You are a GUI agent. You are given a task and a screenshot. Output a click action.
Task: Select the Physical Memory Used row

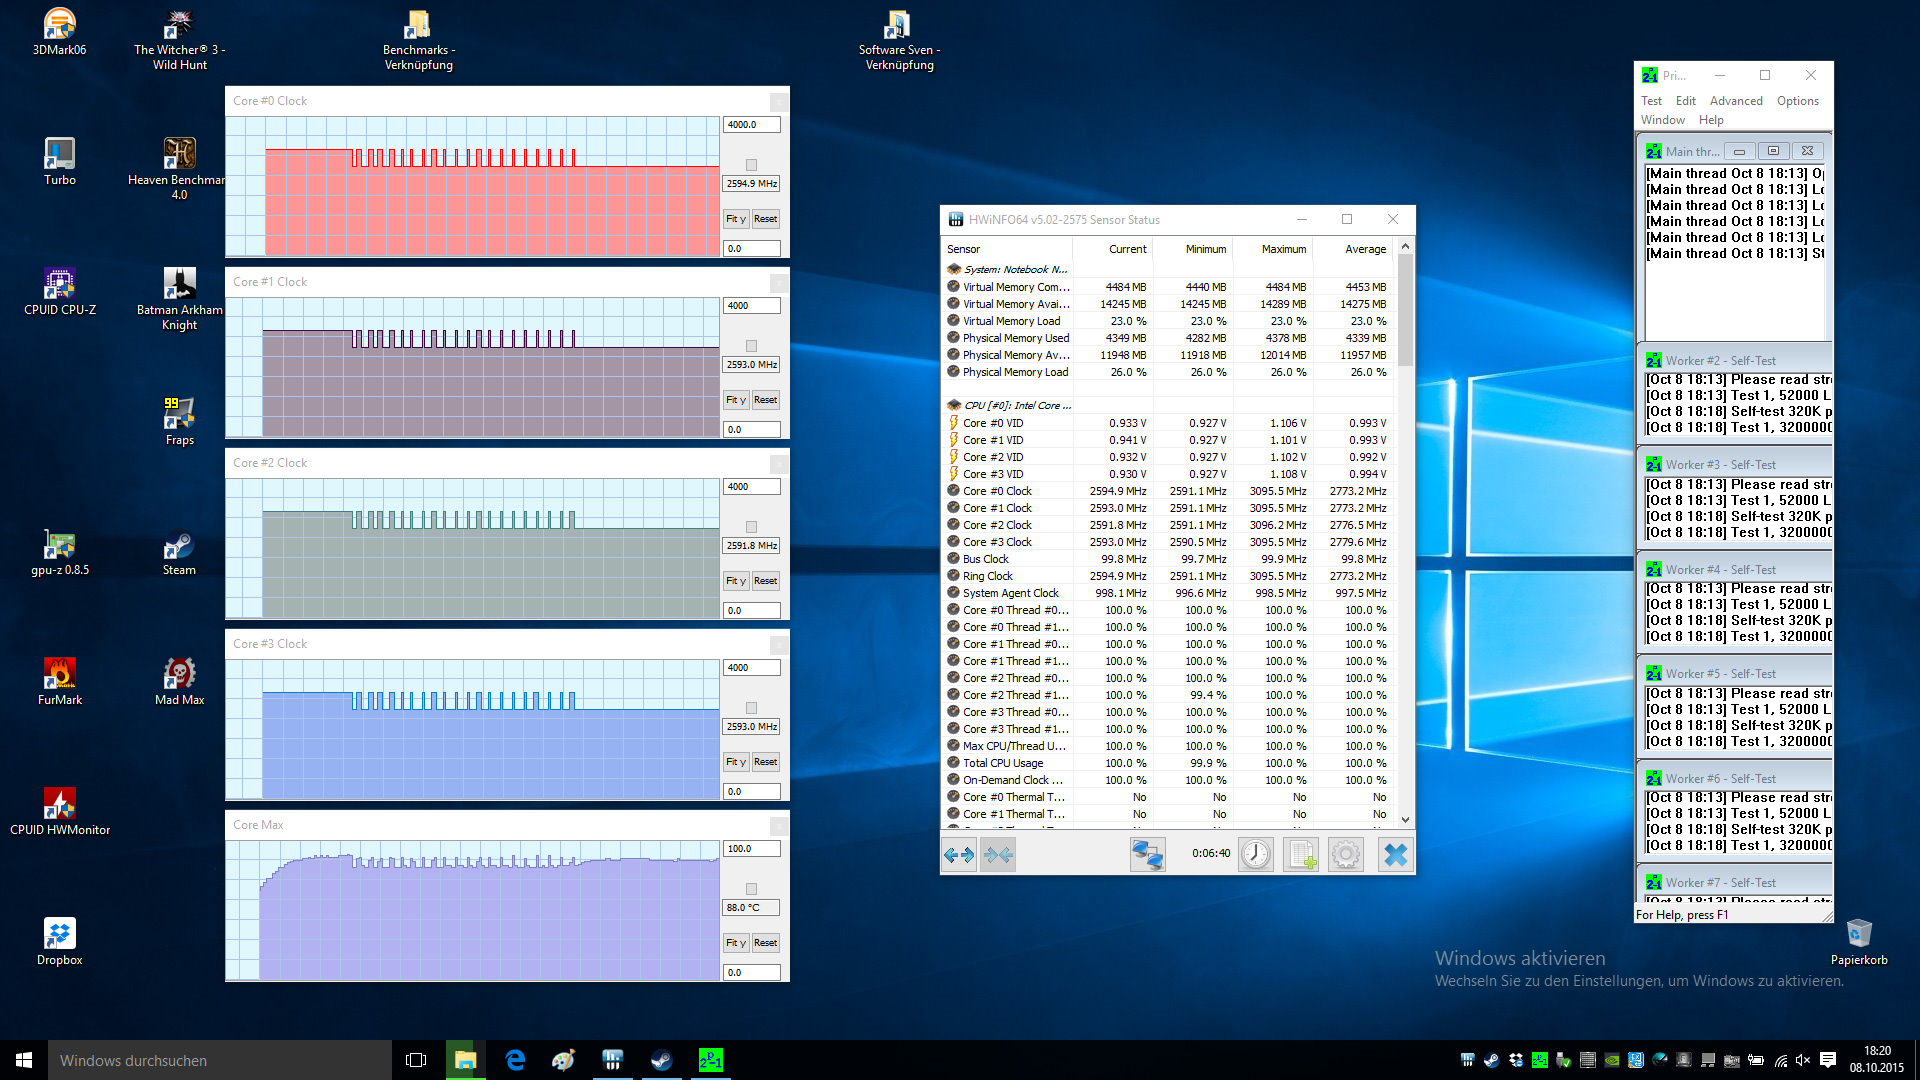(1168, 338)
